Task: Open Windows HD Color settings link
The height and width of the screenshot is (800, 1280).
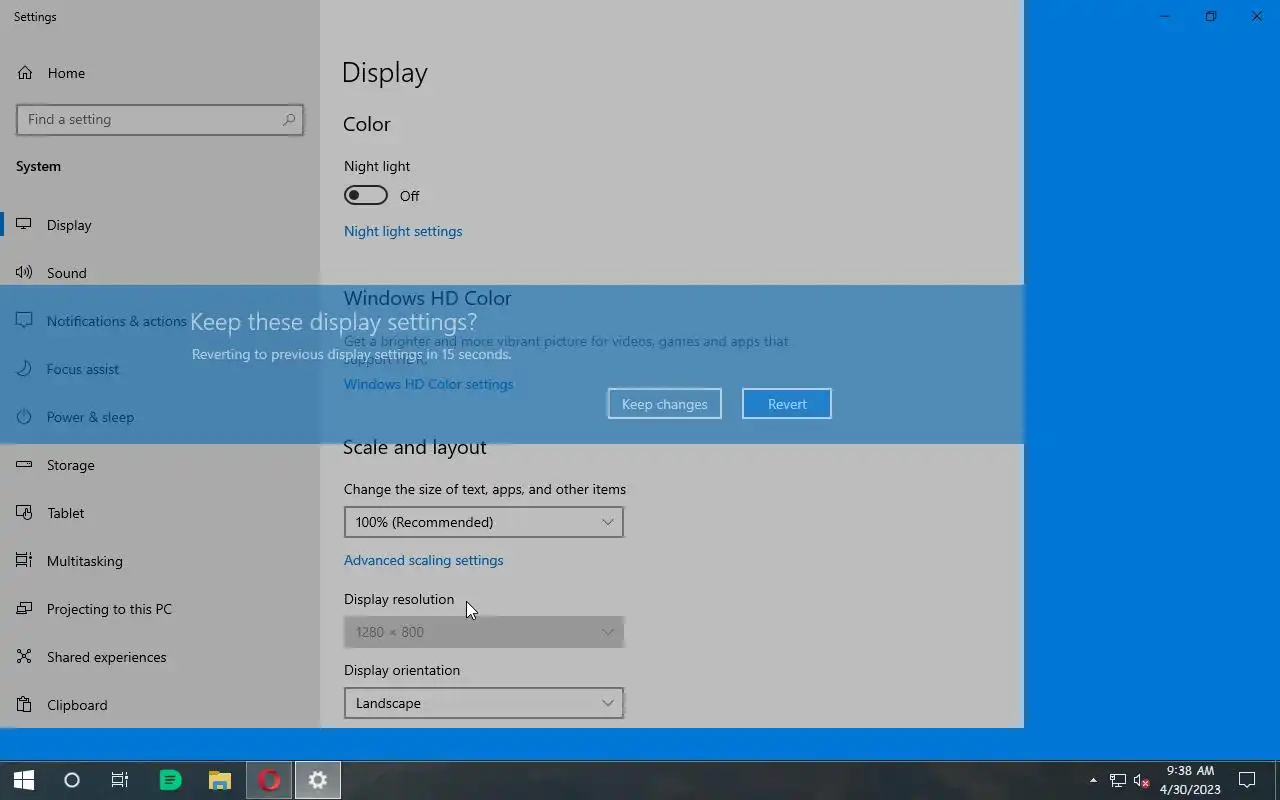Action: point(428,384)
